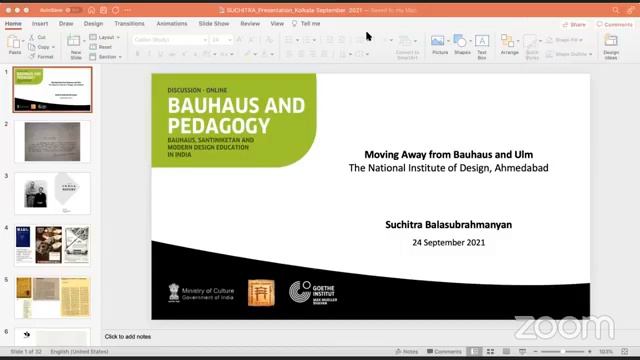Open the Draw ribbon tab
Image resolution: width=640 pixels, height=360 pixels.
pyautogui.click(x=66, y=24)
